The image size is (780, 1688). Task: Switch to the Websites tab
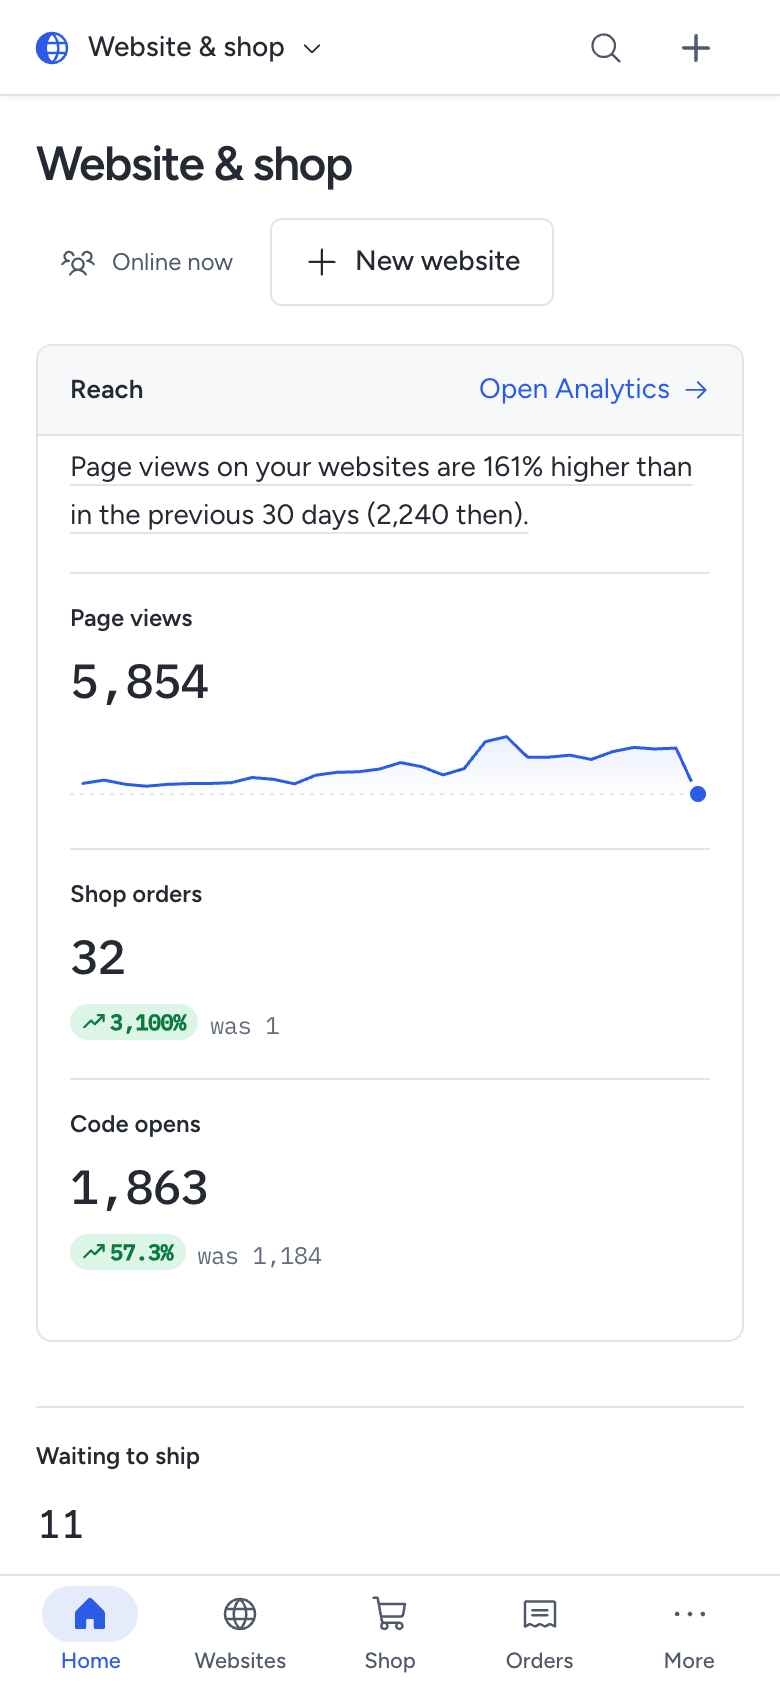coord(240,1632)
